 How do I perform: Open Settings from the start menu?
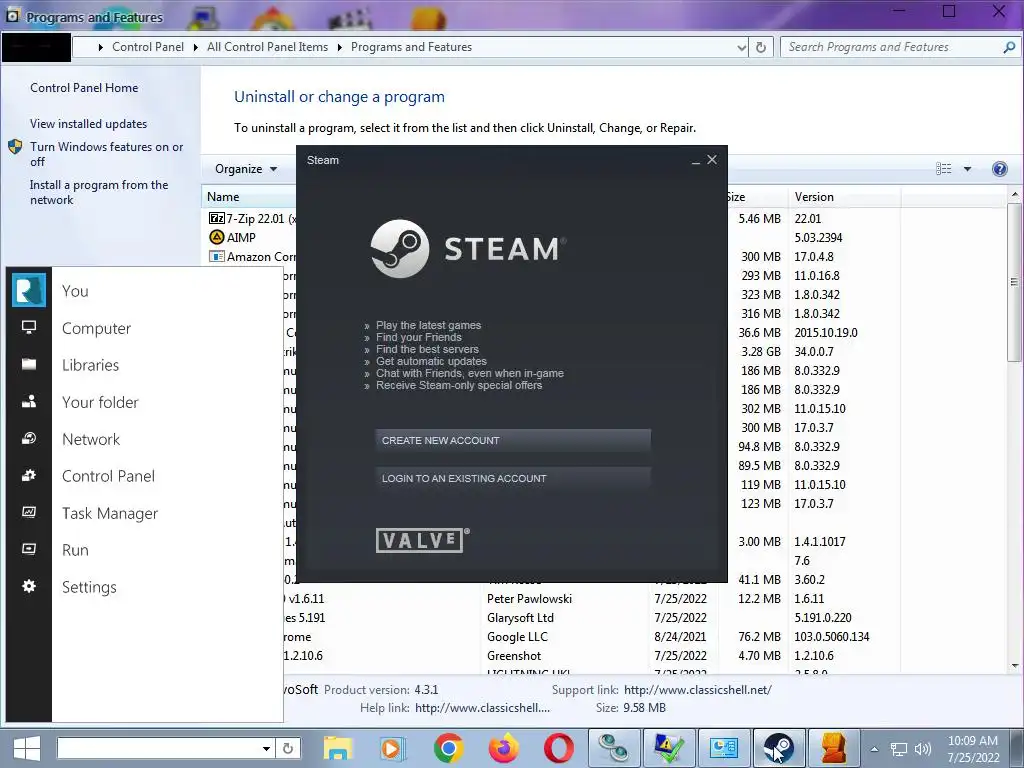point(89,588)
